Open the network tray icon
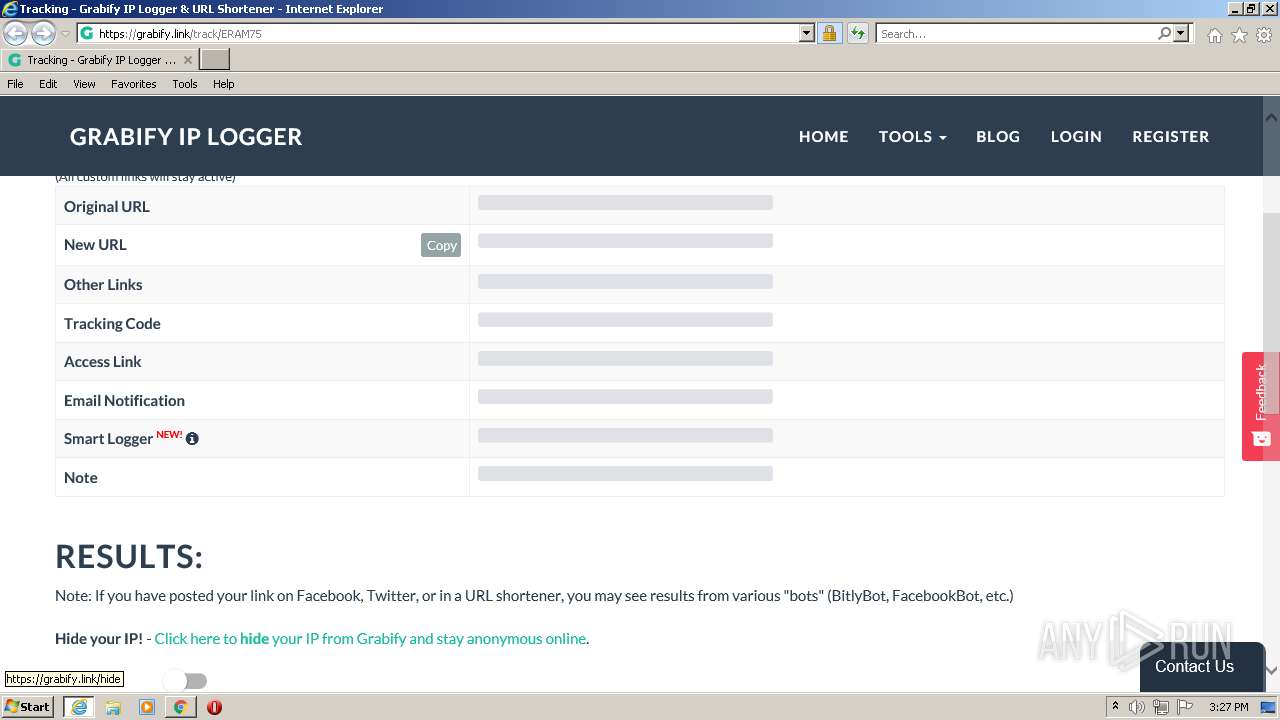1280x720 pixels. point(1161,707)
